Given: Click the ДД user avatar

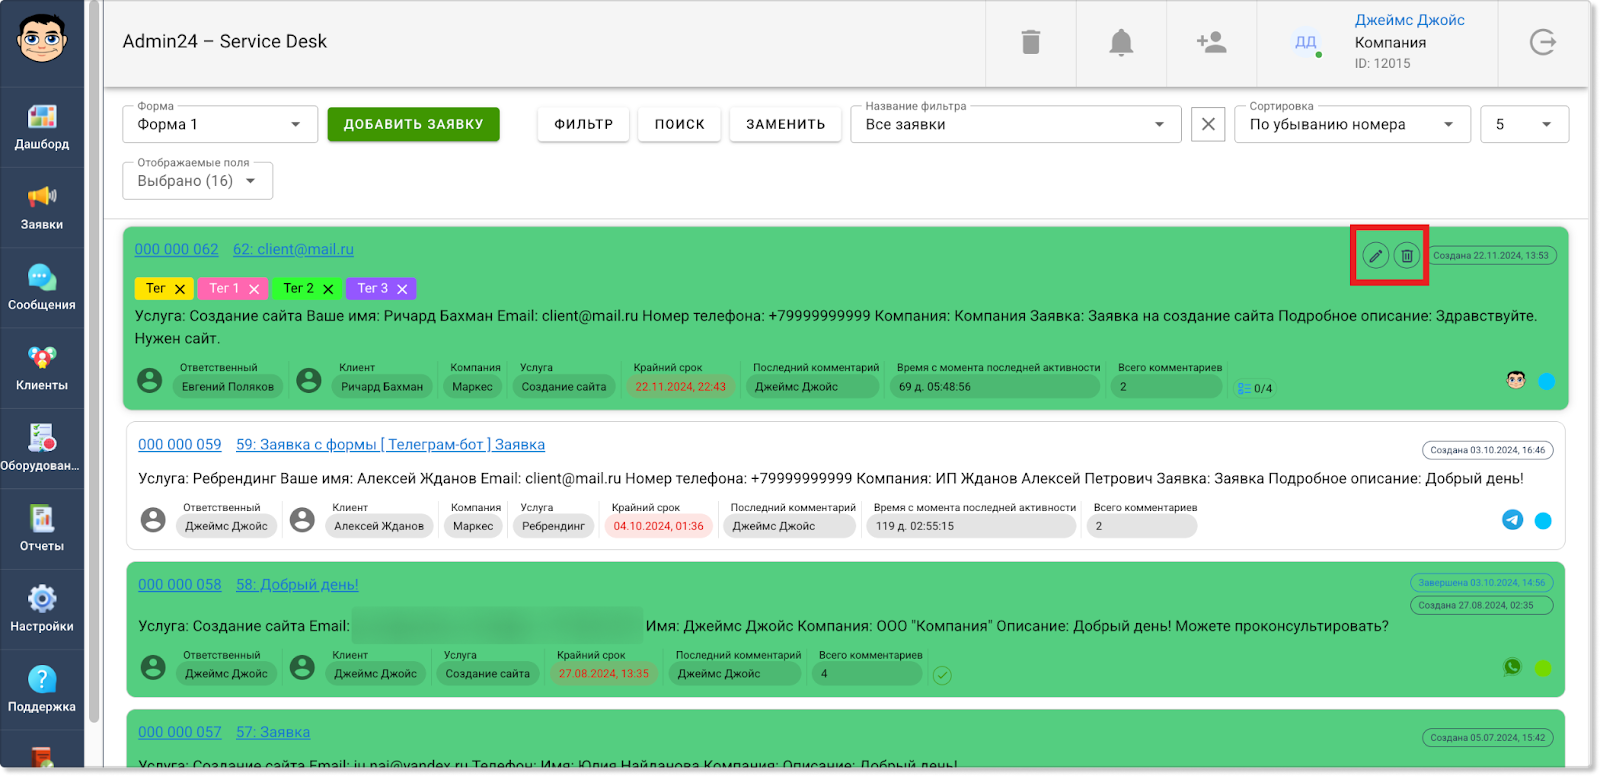Looking at the screenshot, I should point(1306,42).
